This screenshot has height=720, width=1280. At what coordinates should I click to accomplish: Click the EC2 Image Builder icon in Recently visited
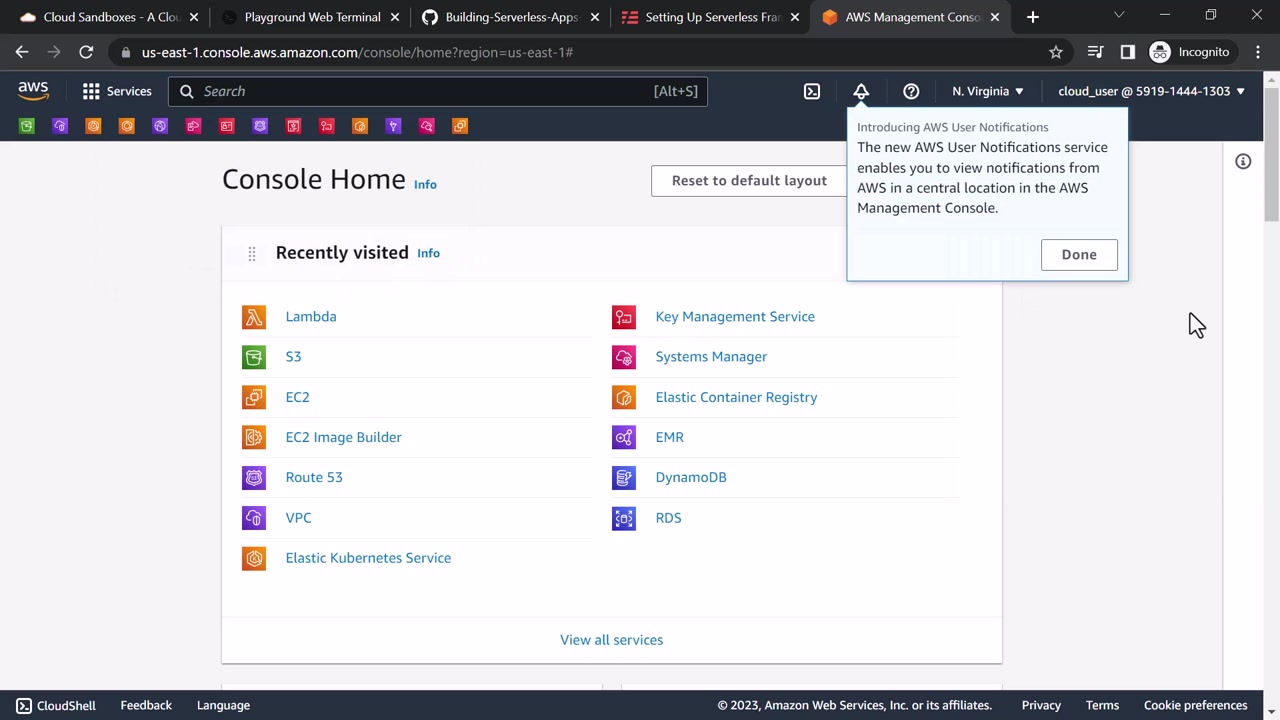[x=254, y=437]
